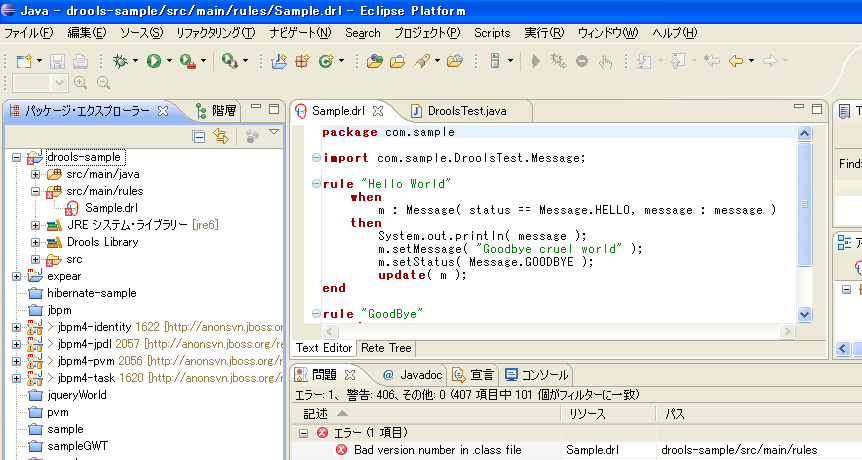
Task: Click the Debug bug icon
Action: coord(120,61)
